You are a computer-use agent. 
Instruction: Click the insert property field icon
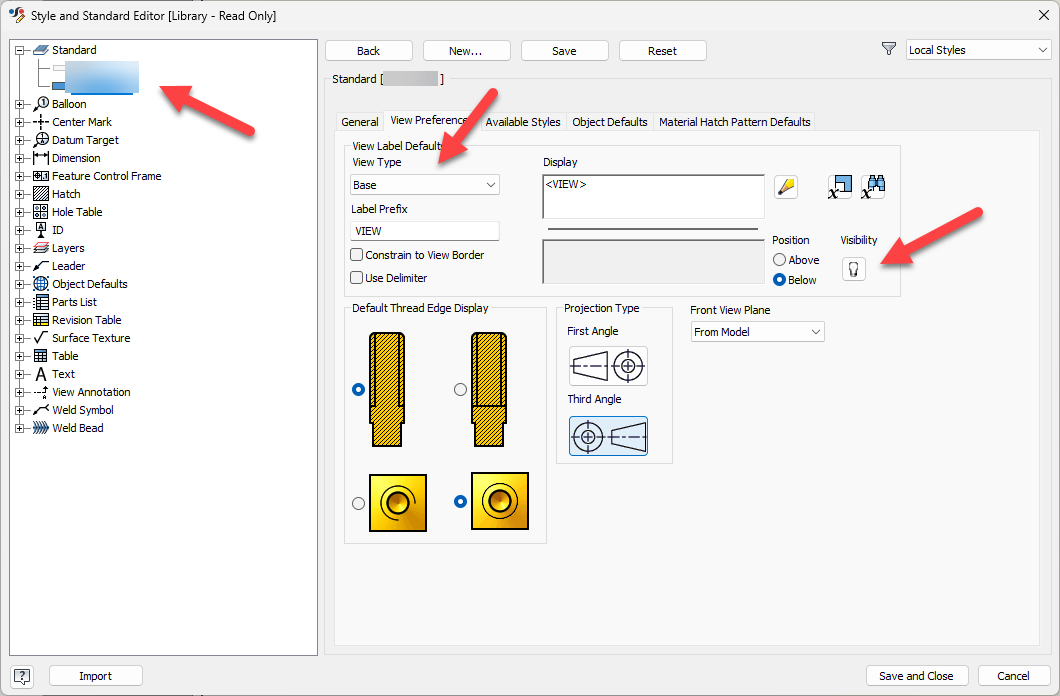click(x=840, y=186)
